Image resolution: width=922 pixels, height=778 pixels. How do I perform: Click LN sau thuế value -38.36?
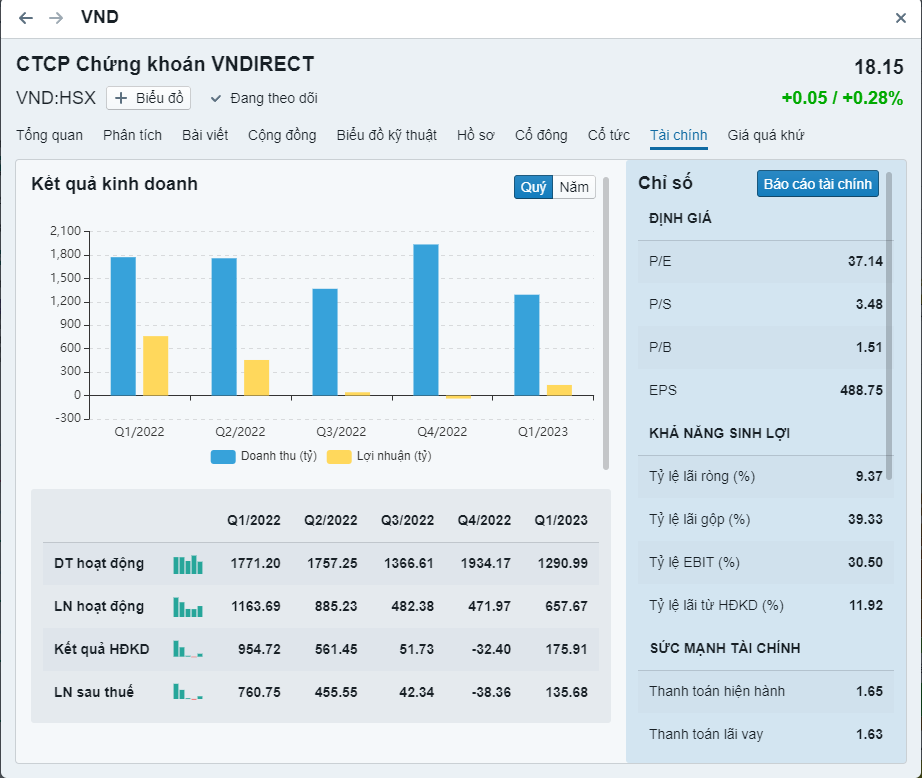491,692
